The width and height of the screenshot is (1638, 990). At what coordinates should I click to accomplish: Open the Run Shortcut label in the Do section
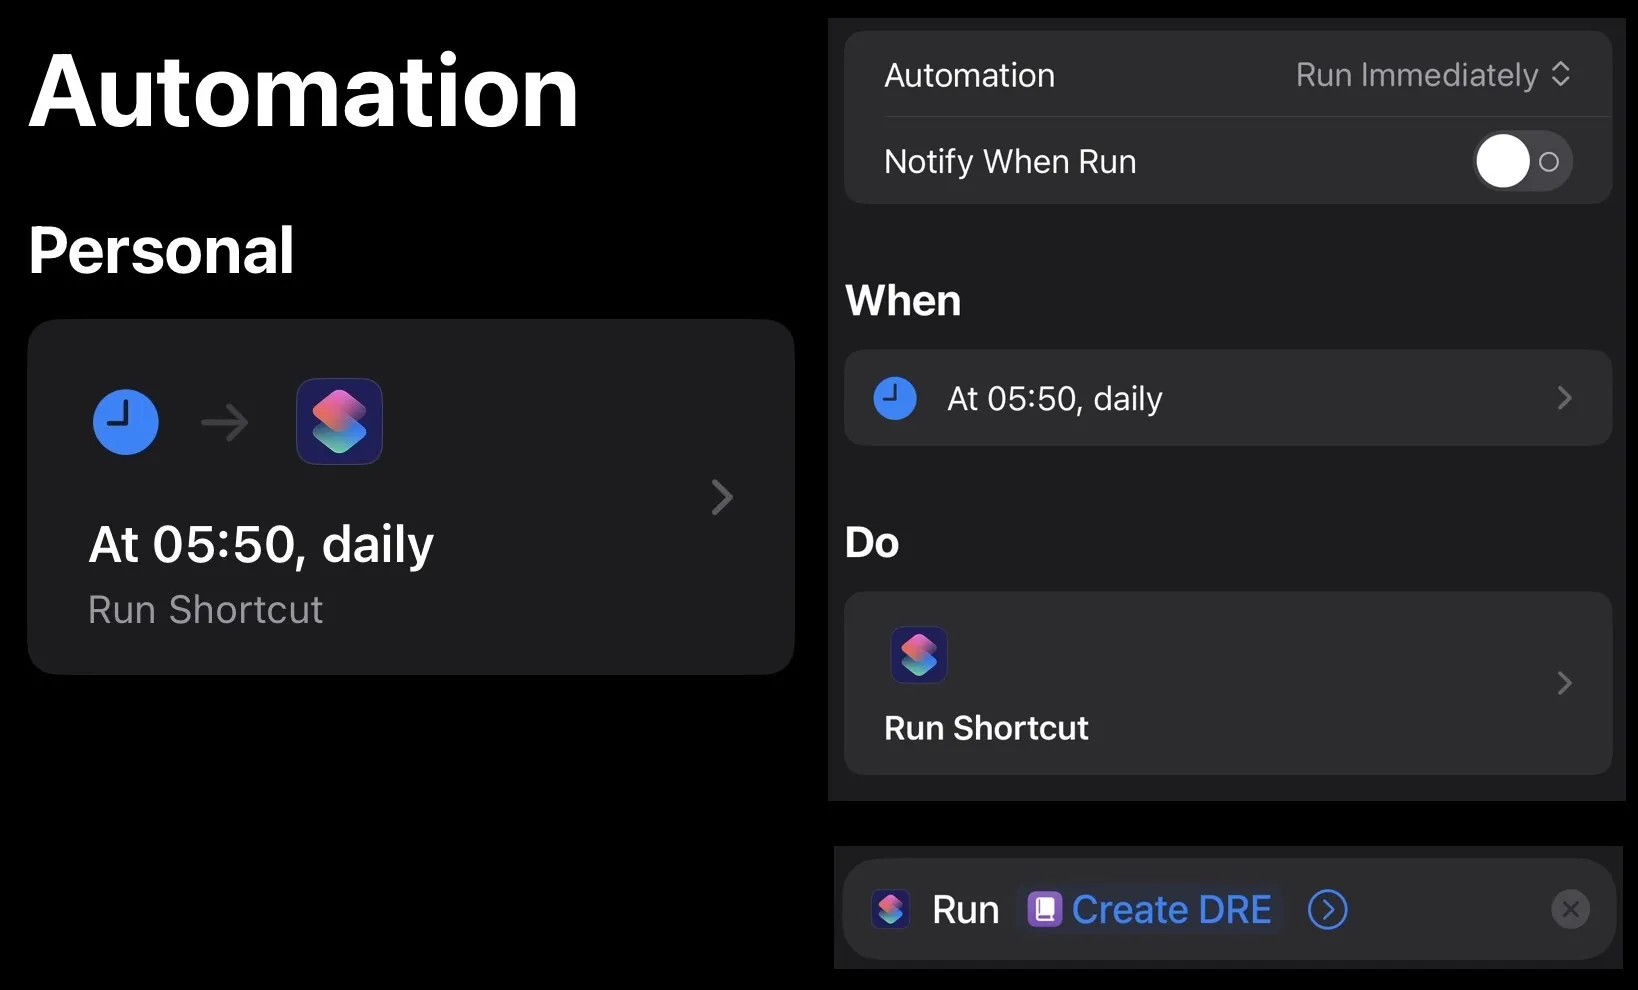pyautogui.click(x=986, y=728)
